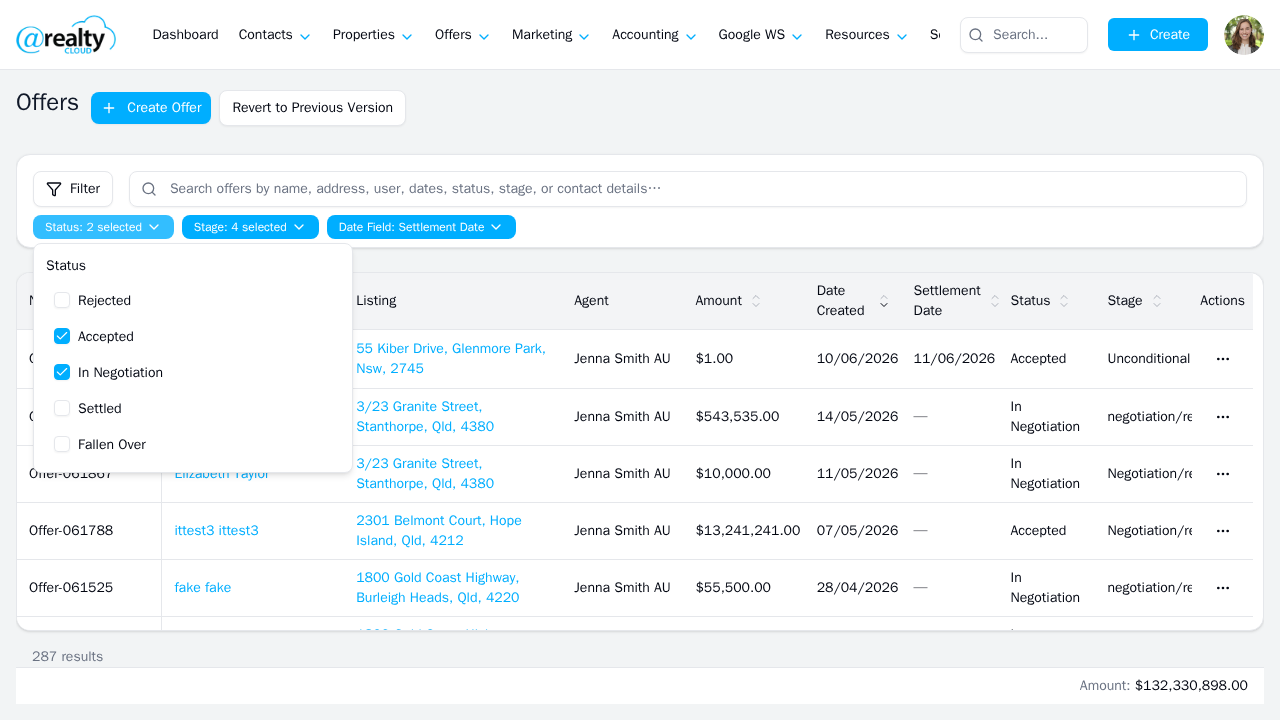Click the magnifier icon in top search box
The image size is (1280, 720).
tap(976, 35)
